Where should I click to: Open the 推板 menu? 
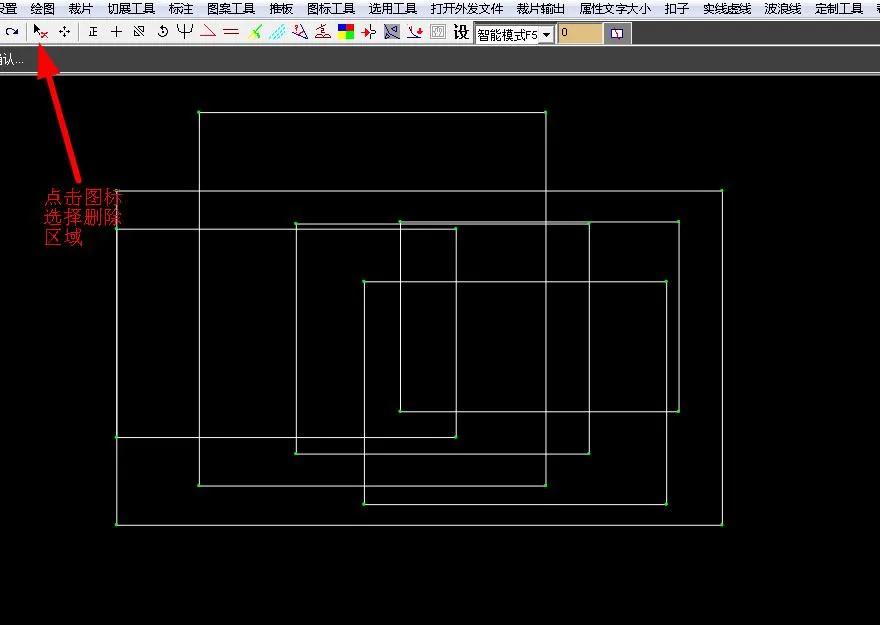pyautogui.click(x=281, y=8)
